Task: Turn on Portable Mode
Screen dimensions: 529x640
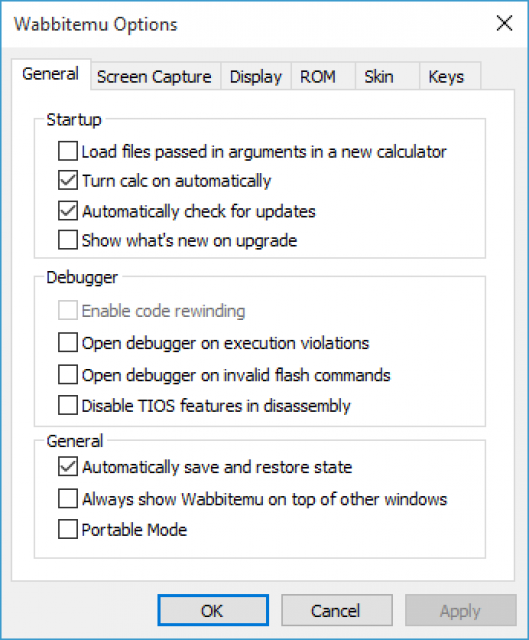Action: 68,529
